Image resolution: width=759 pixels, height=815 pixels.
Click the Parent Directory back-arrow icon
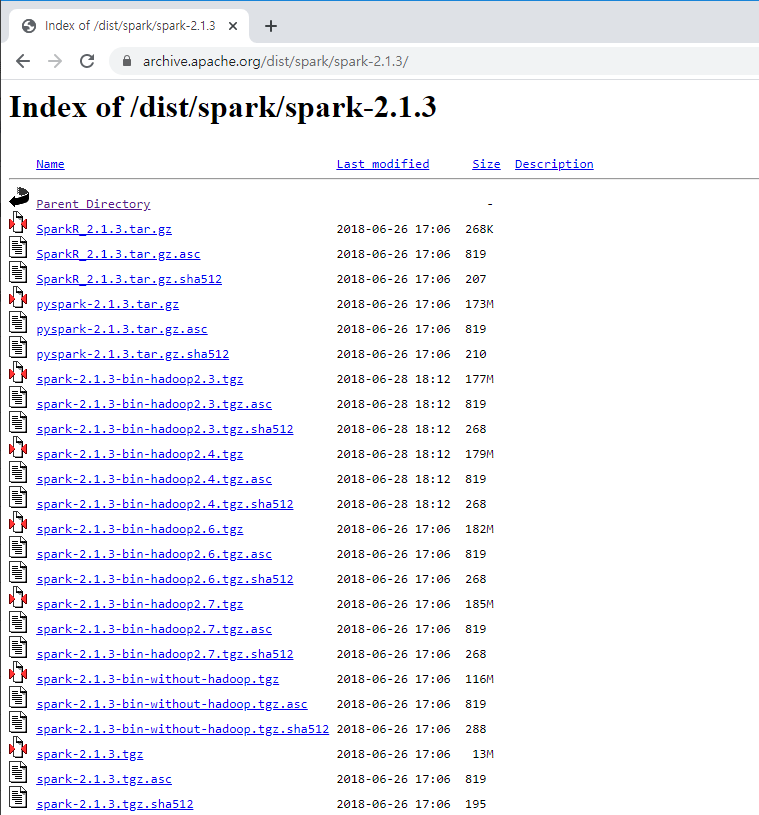[x=19, y=198]
